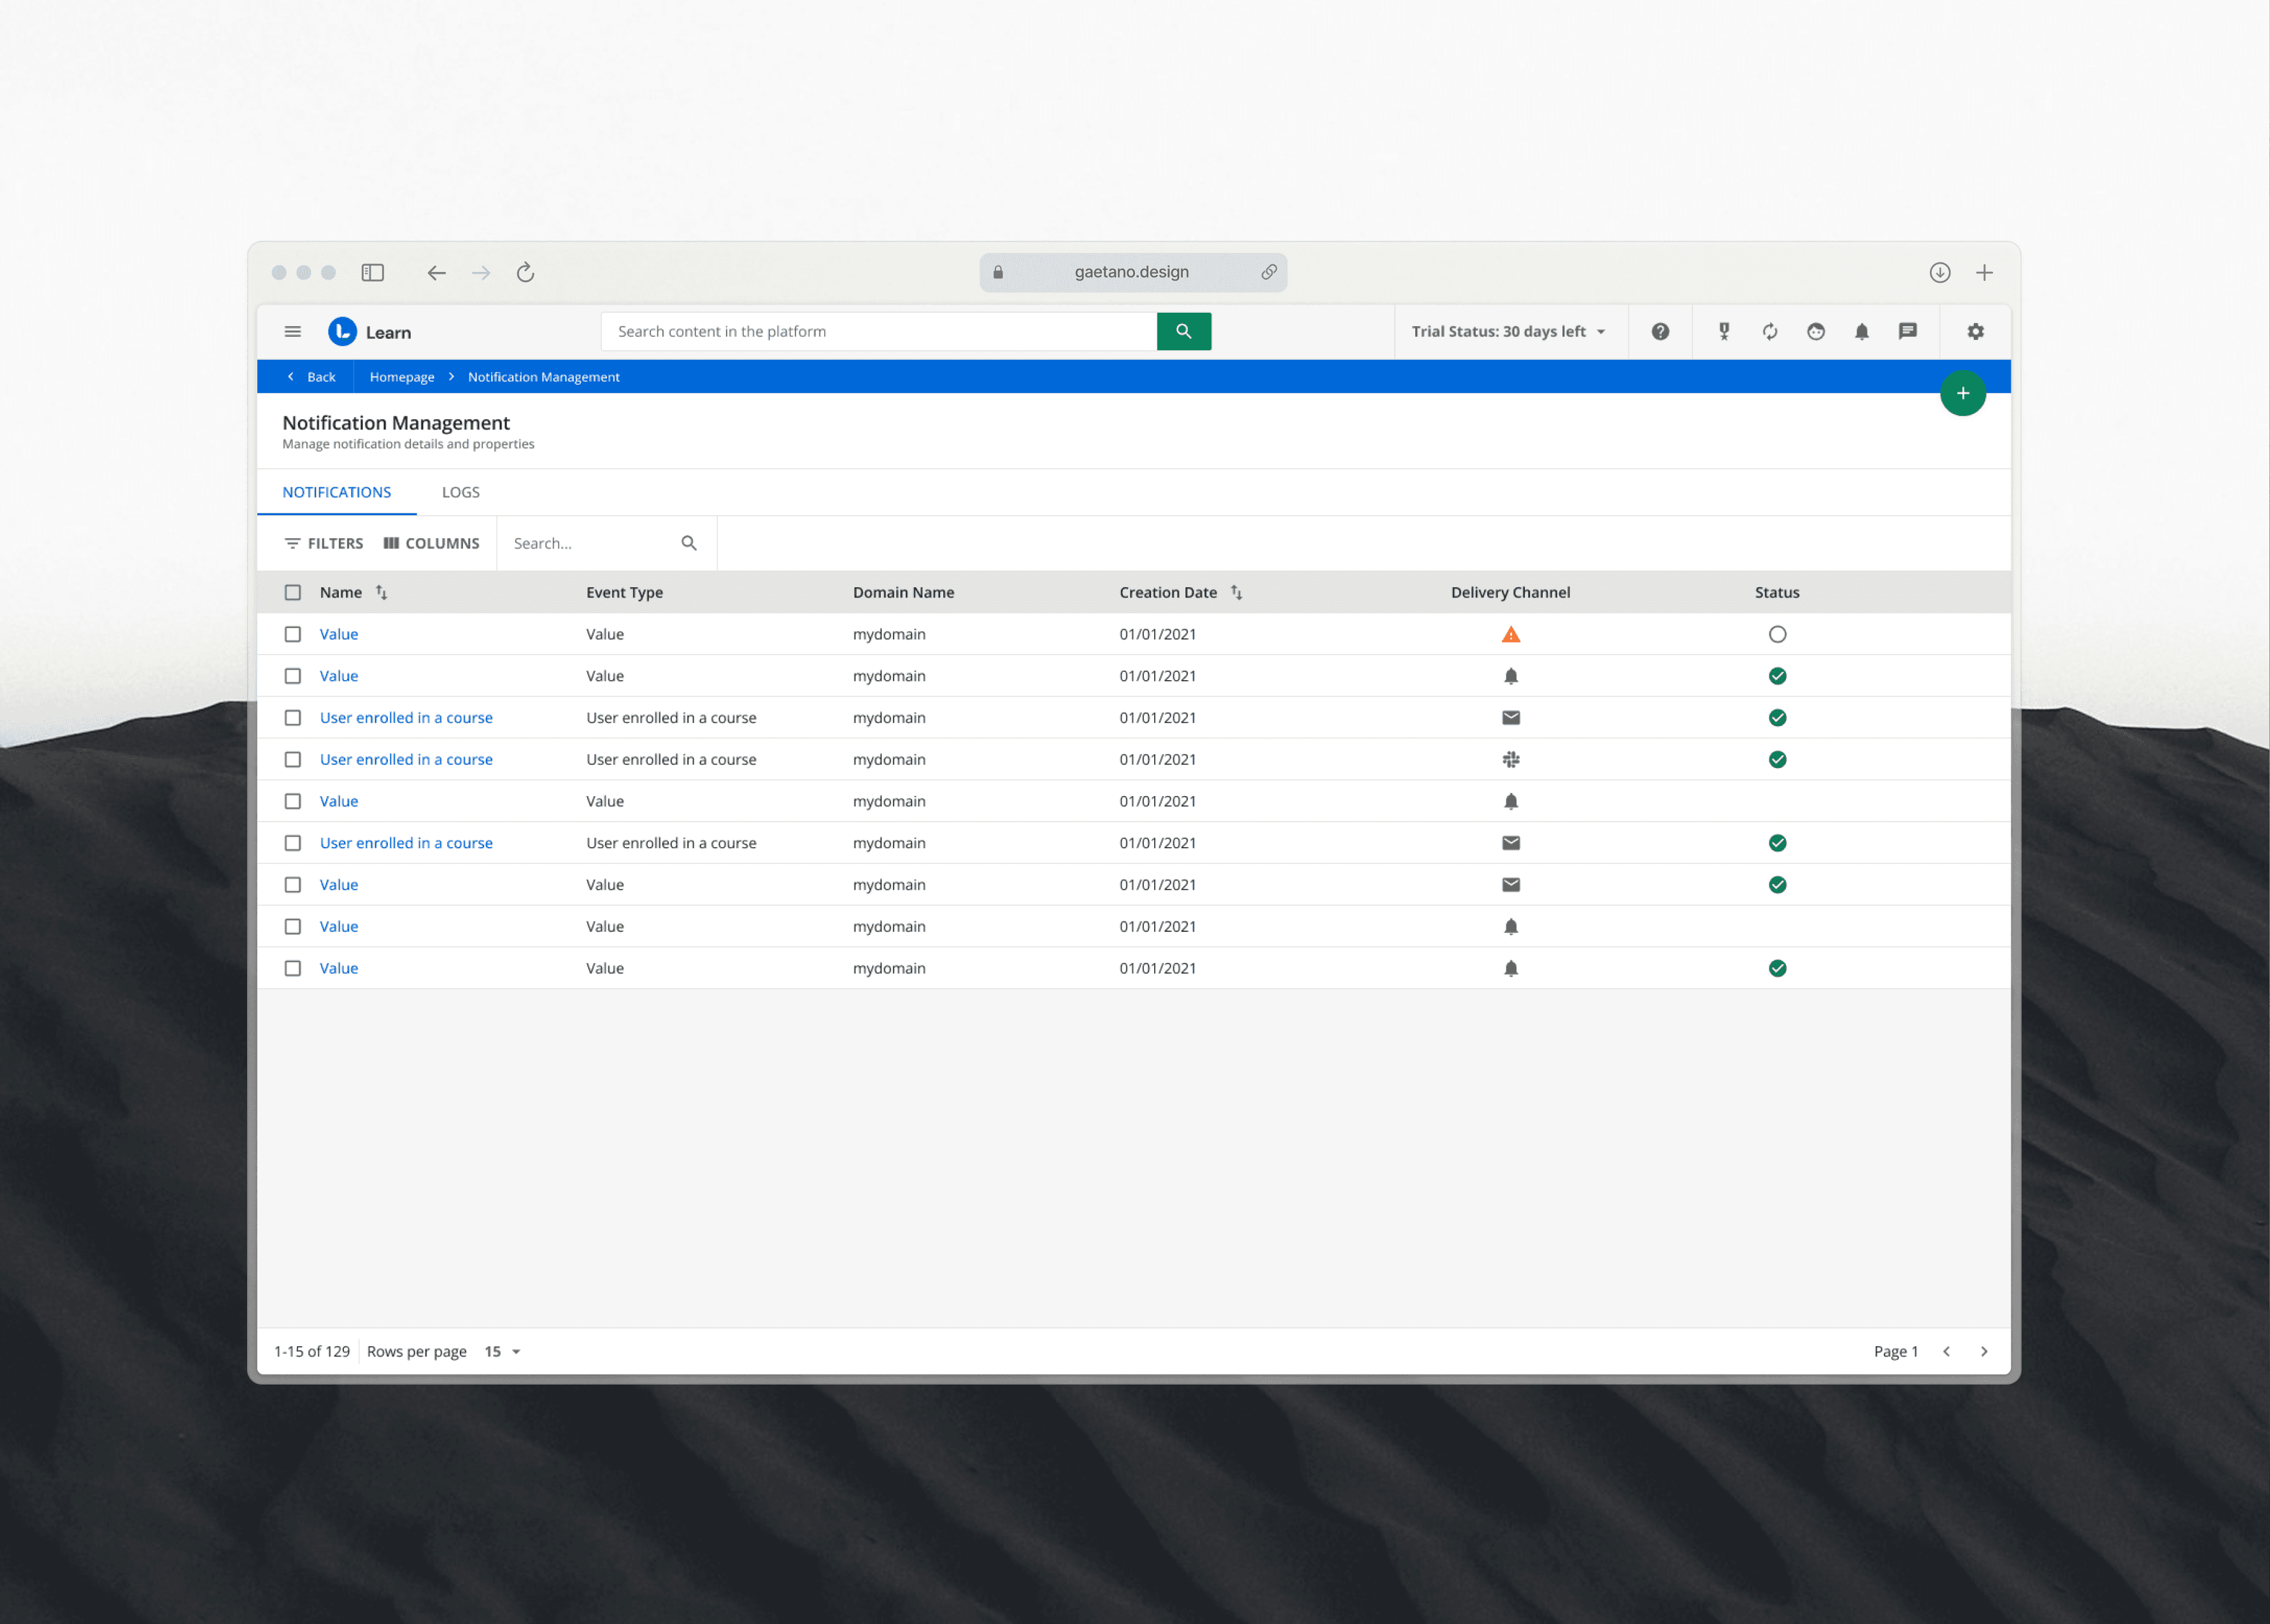This screenshot has width=2270, height=1624.
Task: Select the NOTIFICATIONS tab
Action: tap(337, 493)
